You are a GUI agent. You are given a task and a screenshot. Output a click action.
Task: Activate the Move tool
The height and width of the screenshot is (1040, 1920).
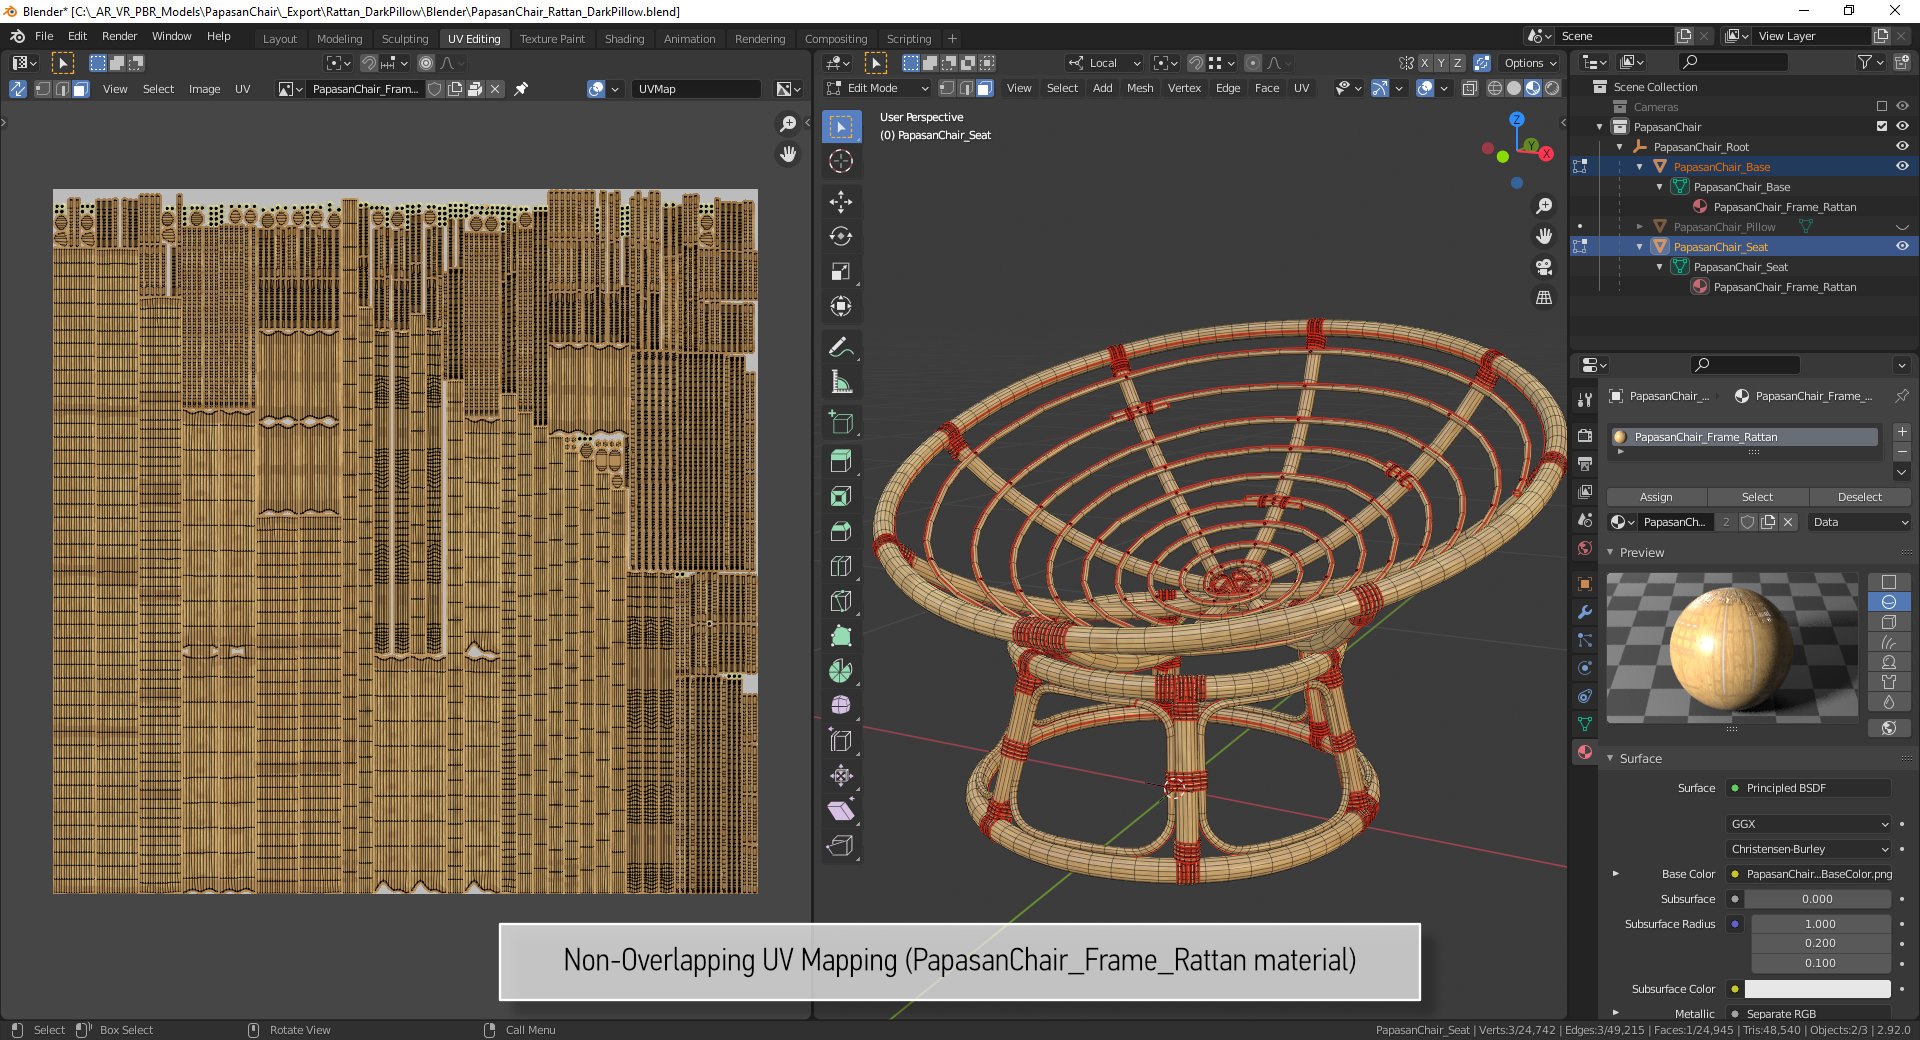pyautogui.click(x=841, y=202)
